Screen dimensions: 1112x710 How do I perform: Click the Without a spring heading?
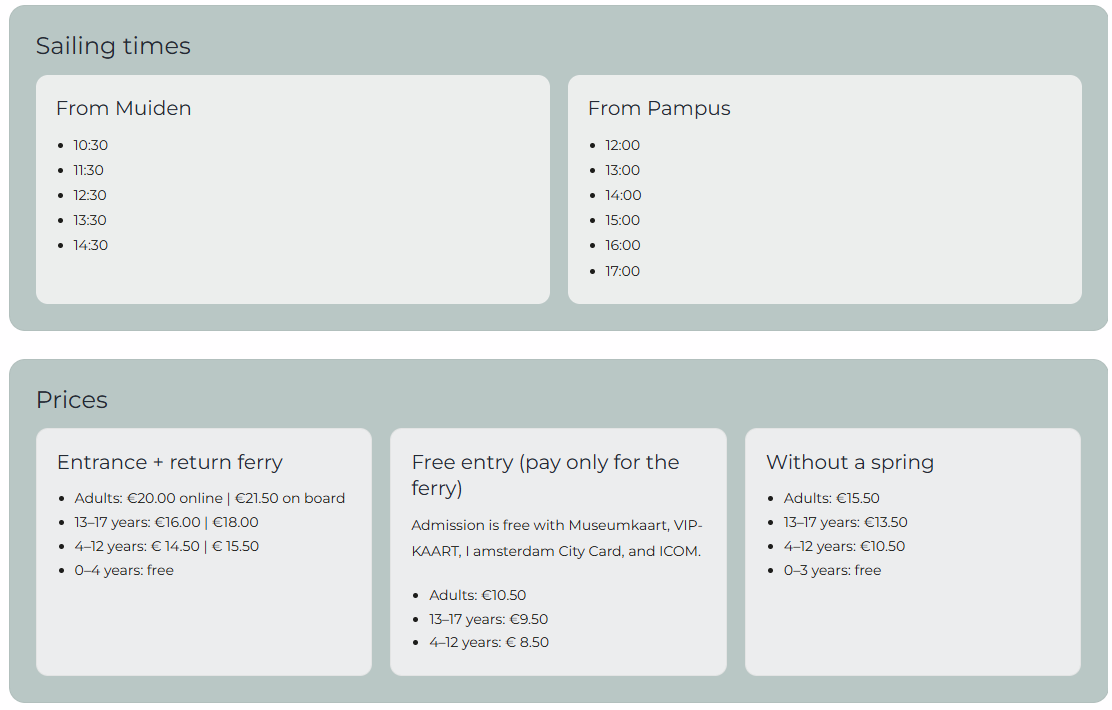(x=850, y=462)
